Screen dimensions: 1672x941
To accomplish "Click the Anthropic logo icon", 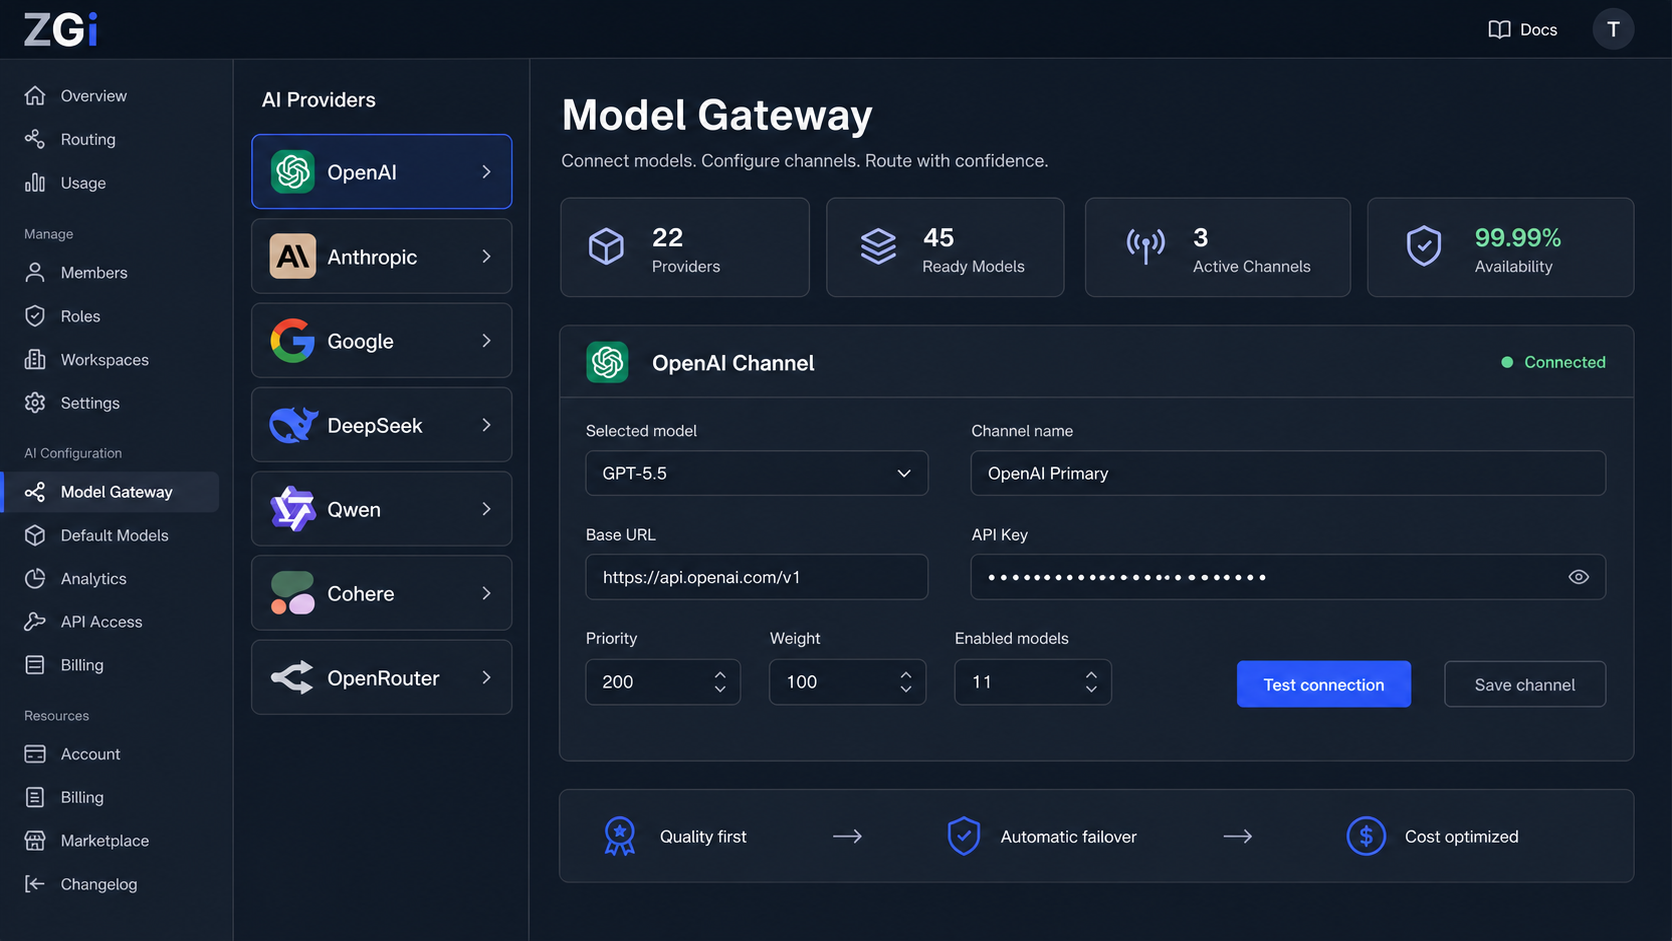I will pos(293,256).
